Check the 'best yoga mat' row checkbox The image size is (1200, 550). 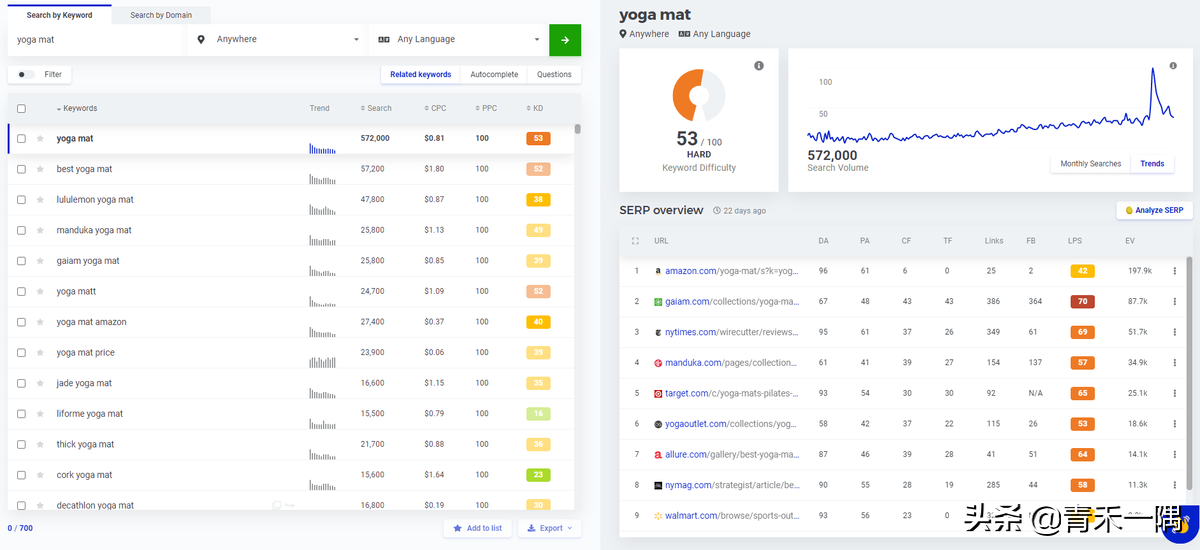[21, 169]
